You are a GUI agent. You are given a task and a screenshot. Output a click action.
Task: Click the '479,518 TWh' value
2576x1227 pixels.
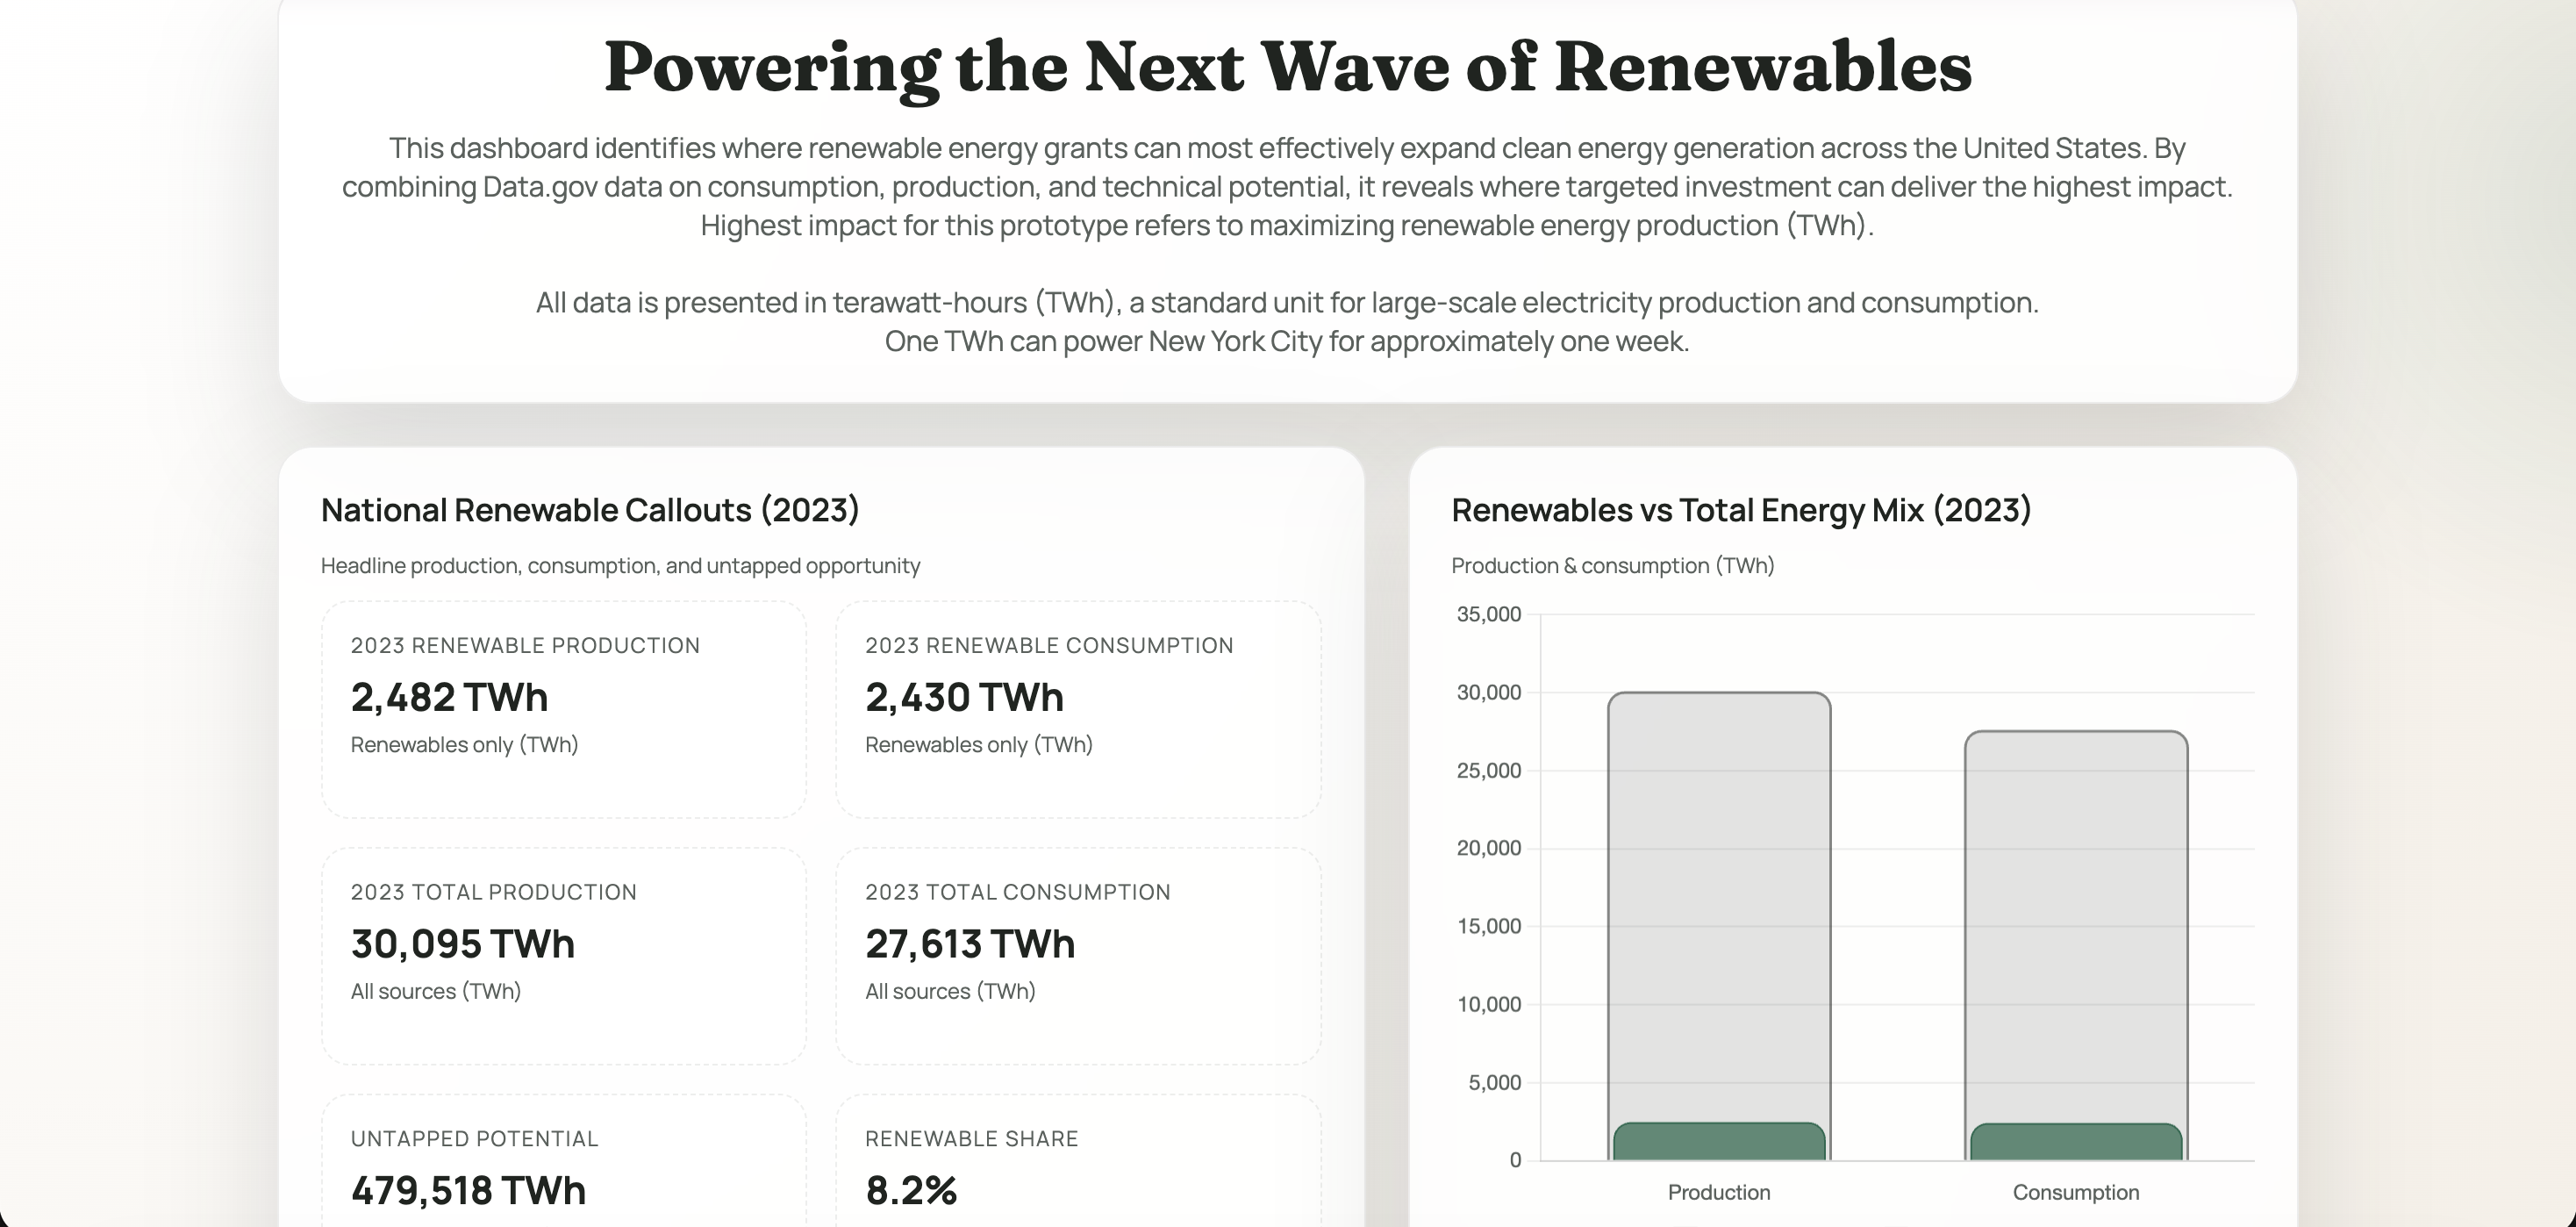[x=468, y=1191]
